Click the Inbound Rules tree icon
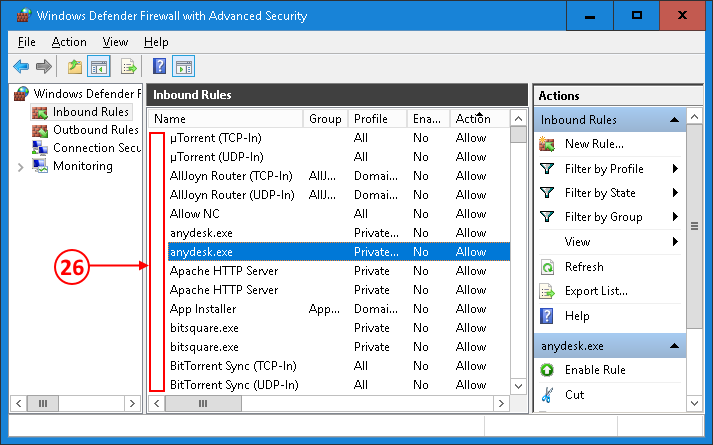This screenshot has width=713, height=445. click(40, 112)
